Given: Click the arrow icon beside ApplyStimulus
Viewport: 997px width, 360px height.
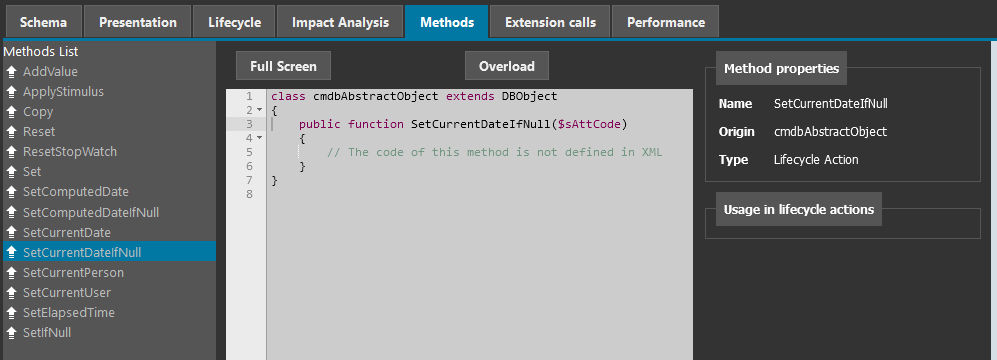Looking at the screenshot, I should (x=11, y=92).
